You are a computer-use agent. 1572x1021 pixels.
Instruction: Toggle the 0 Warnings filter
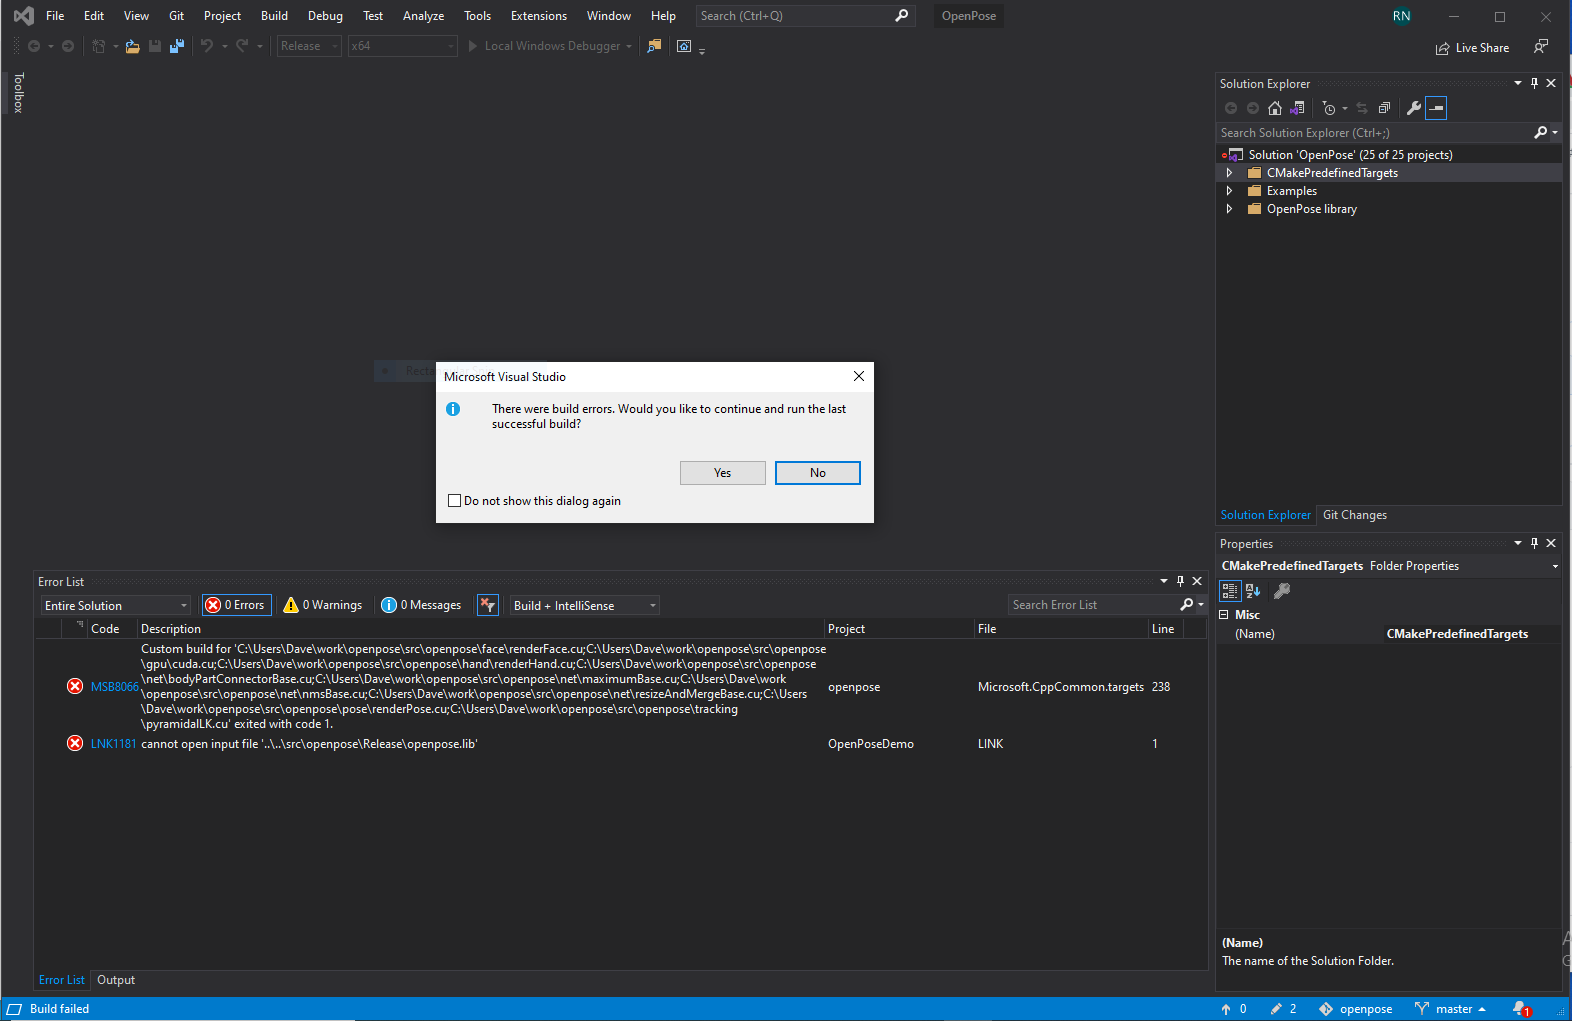point(323,605)
